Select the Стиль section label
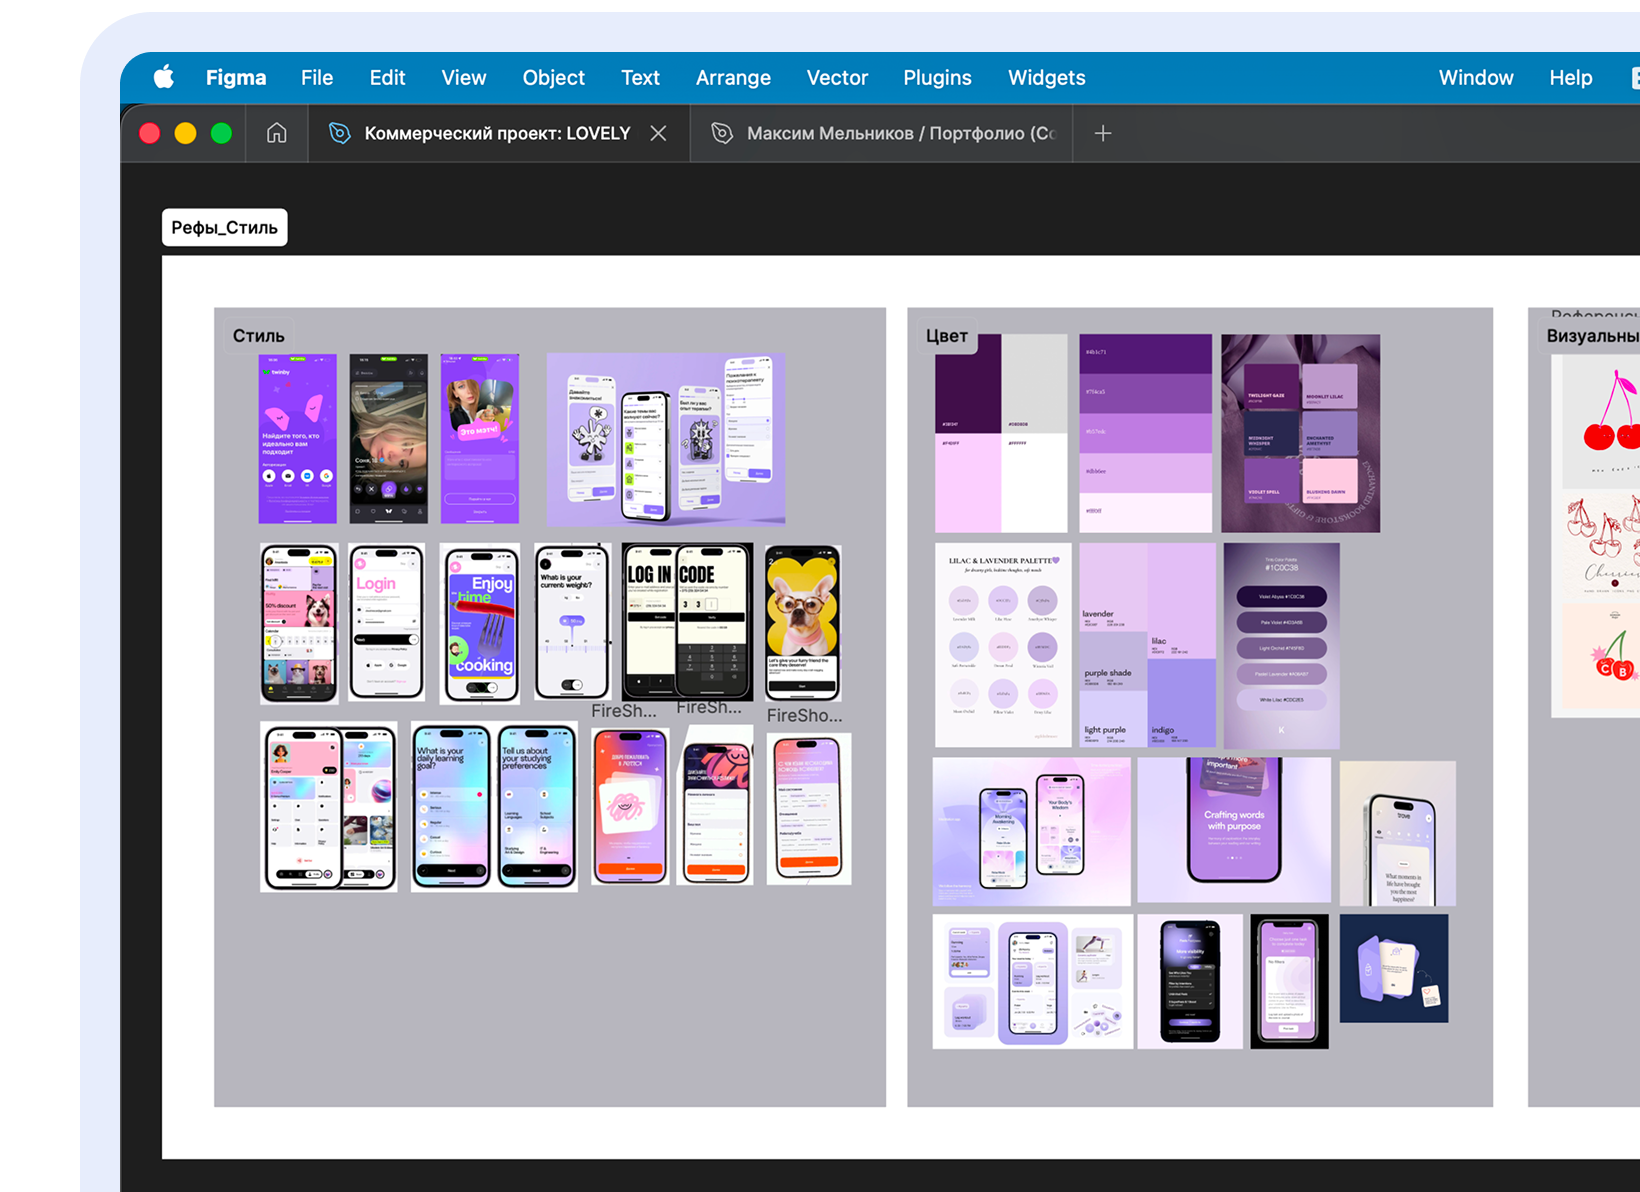This screenshot has width=1640, height=1192. click(259, 336)
